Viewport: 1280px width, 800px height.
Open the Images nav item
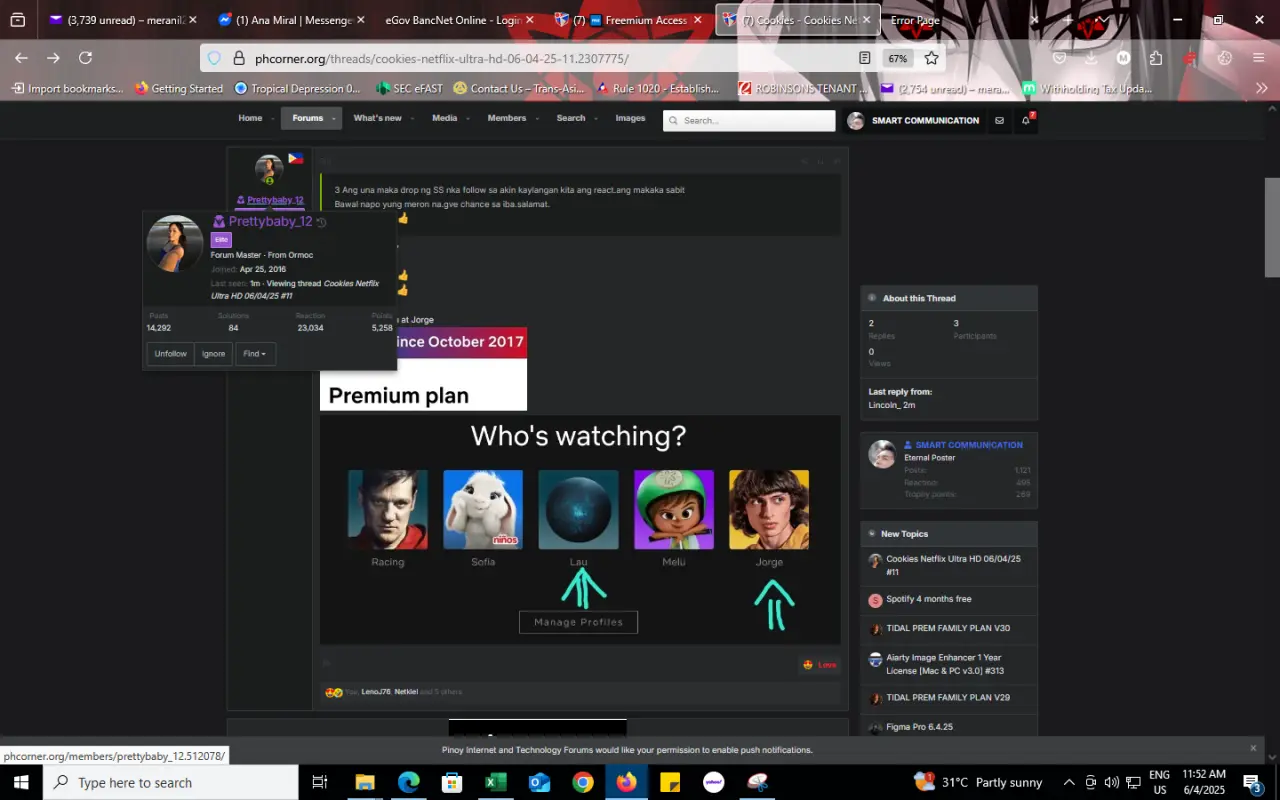630,118
